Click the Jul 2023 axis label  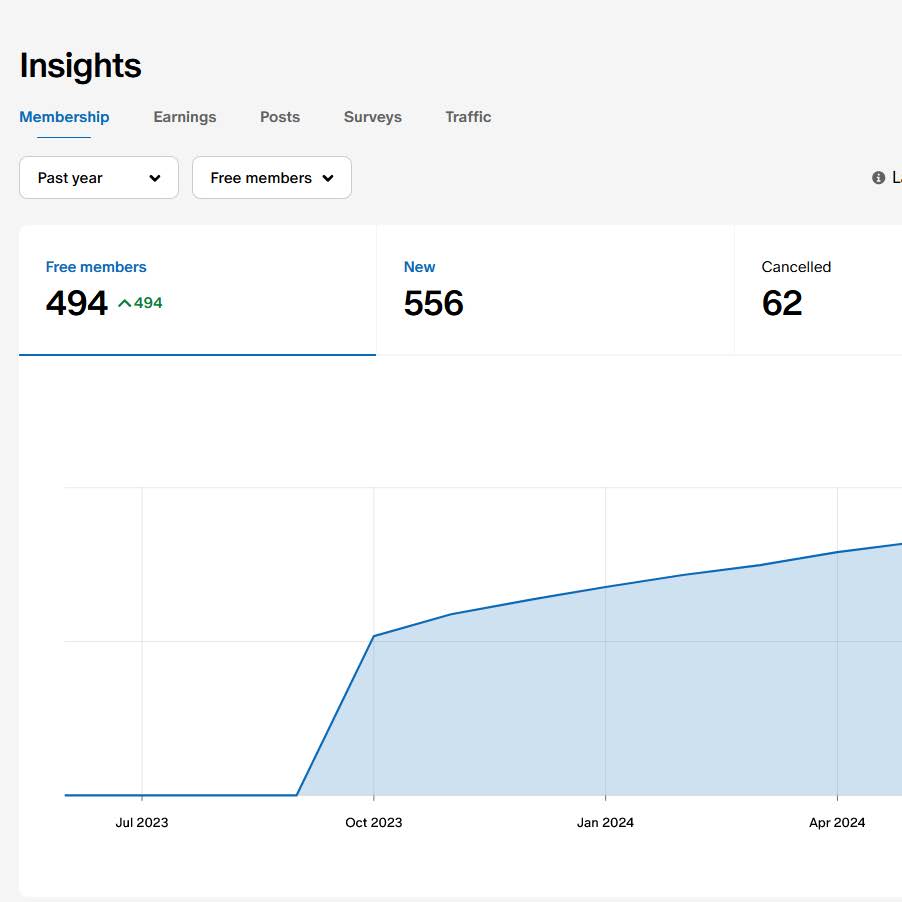tap(142, 823)
